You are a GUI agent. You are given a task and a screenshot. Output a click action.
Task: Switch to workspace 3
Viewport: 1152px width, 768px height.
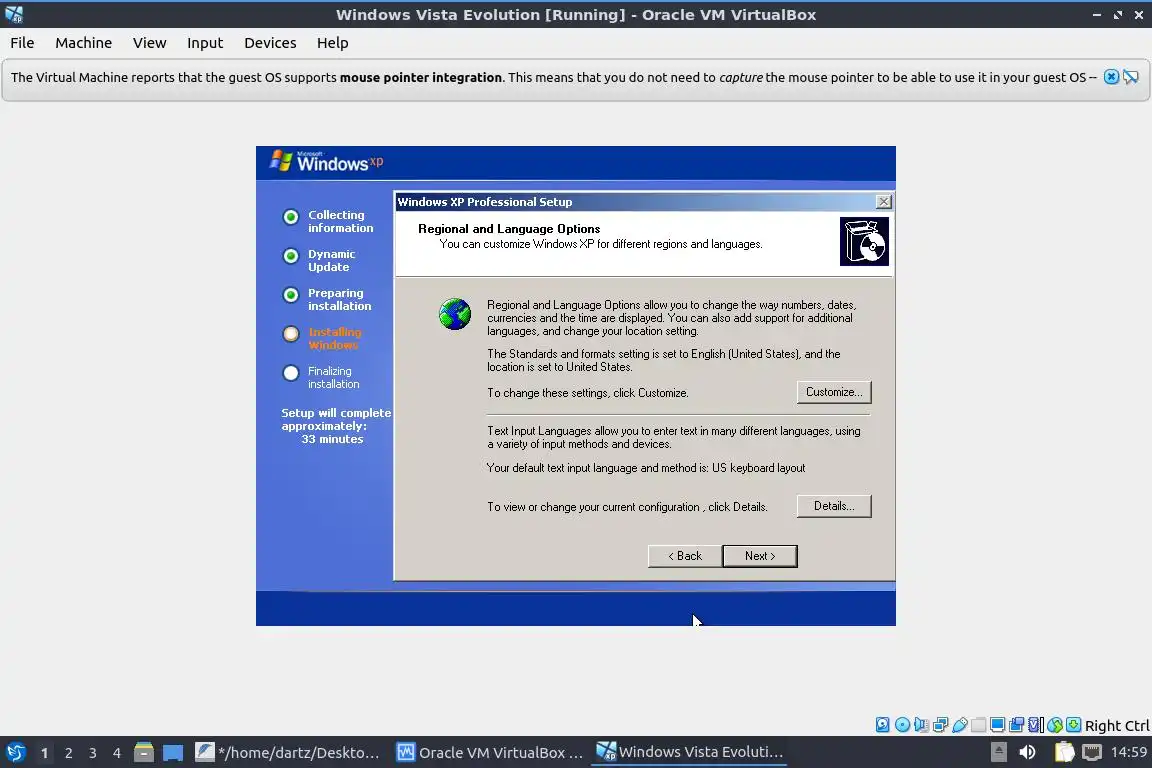click(x=93, y=753)
